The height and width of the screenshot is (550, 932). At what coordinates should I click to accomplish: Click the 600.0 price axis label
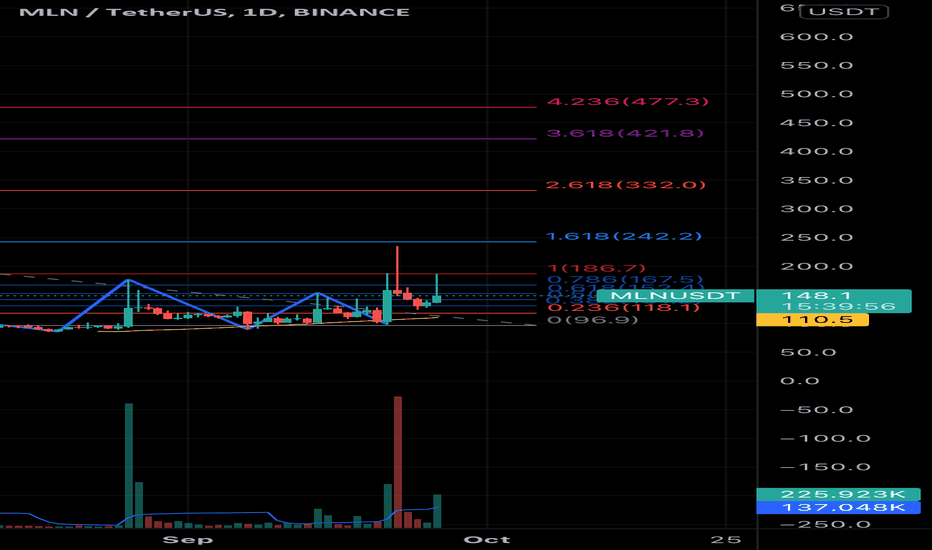(x=817, y=37)
